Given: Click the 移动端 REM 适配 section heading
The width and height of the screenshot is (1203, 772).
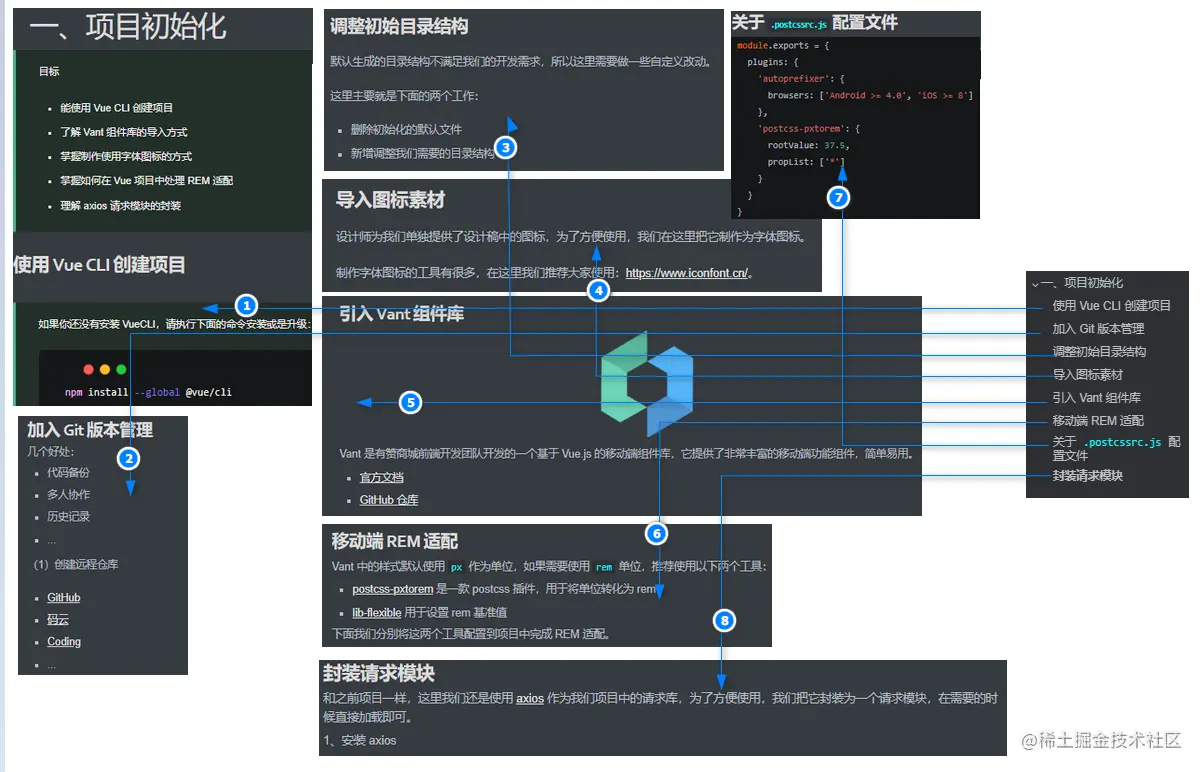Looking at the screenshot, I should pyautogui.click(x=395, y=541).
